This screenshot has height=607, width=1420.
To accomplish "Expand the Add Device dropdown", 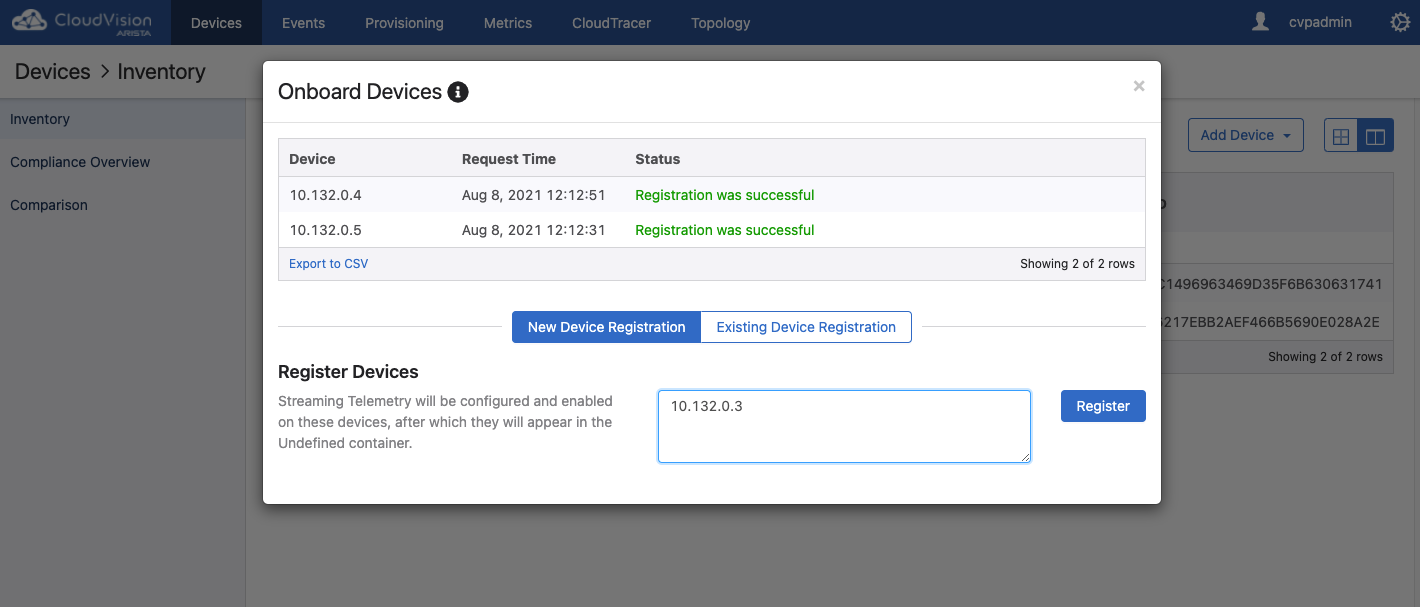I will coord(1245,135).
